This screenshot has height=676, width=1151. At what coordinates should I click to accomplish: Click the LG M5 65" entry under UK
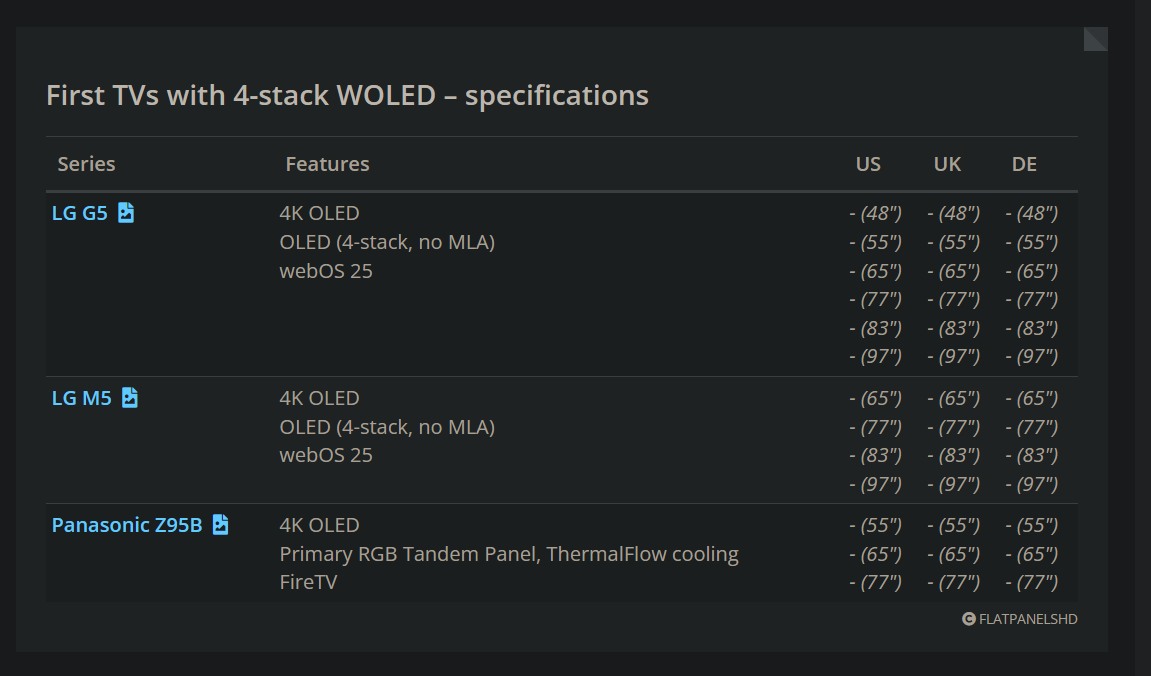coord(953,398)
